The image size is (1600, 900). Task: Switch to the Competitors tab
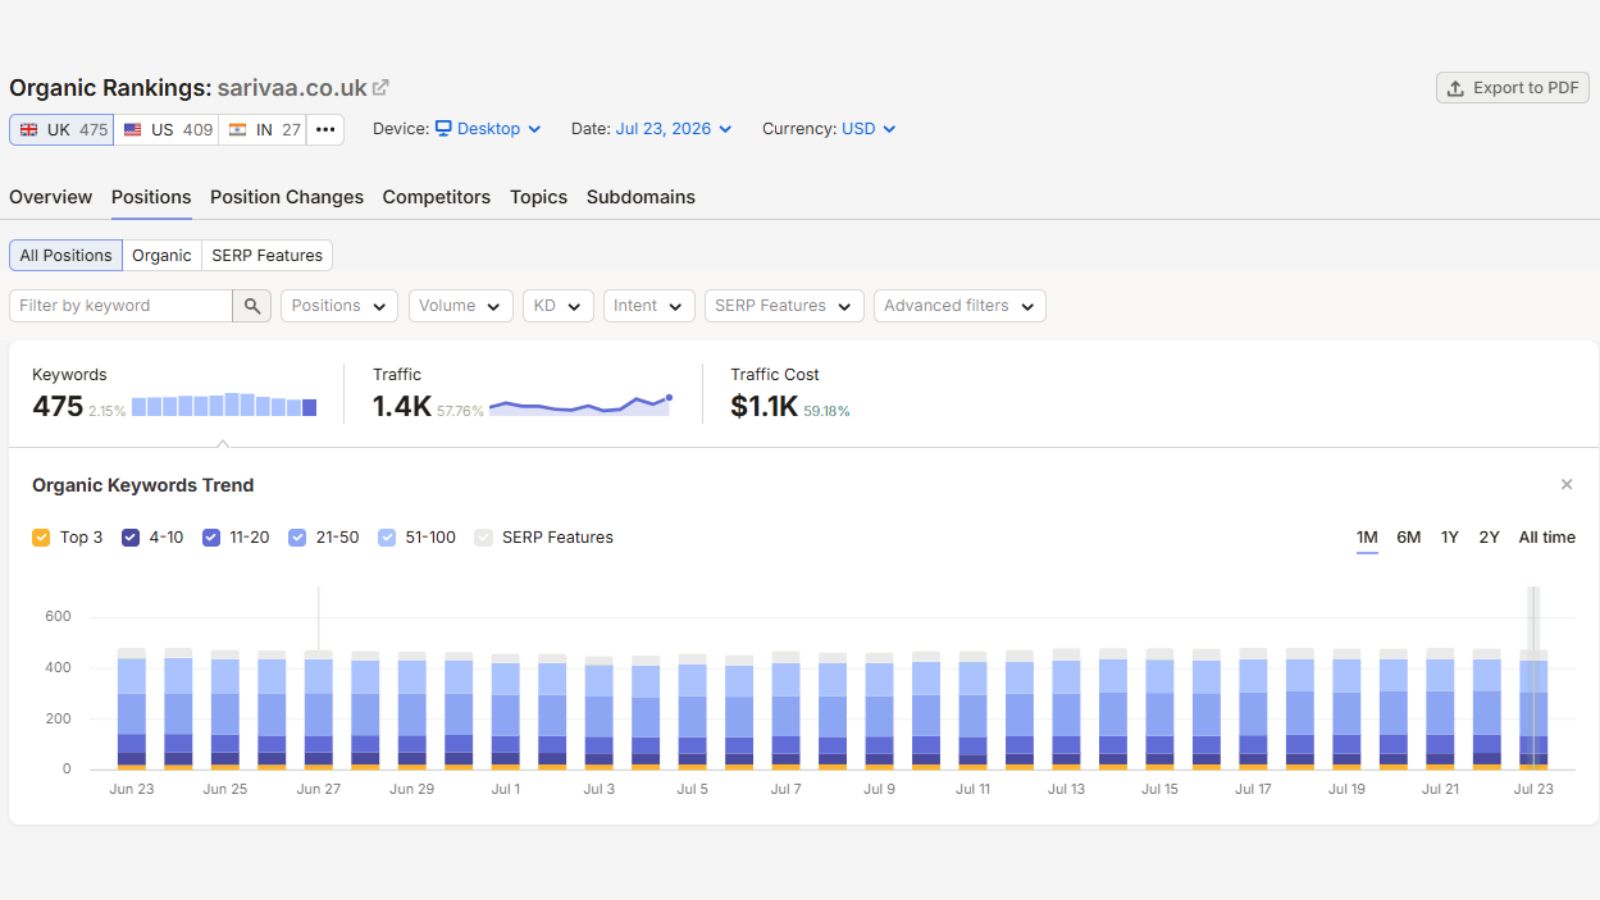pos(436,197)
